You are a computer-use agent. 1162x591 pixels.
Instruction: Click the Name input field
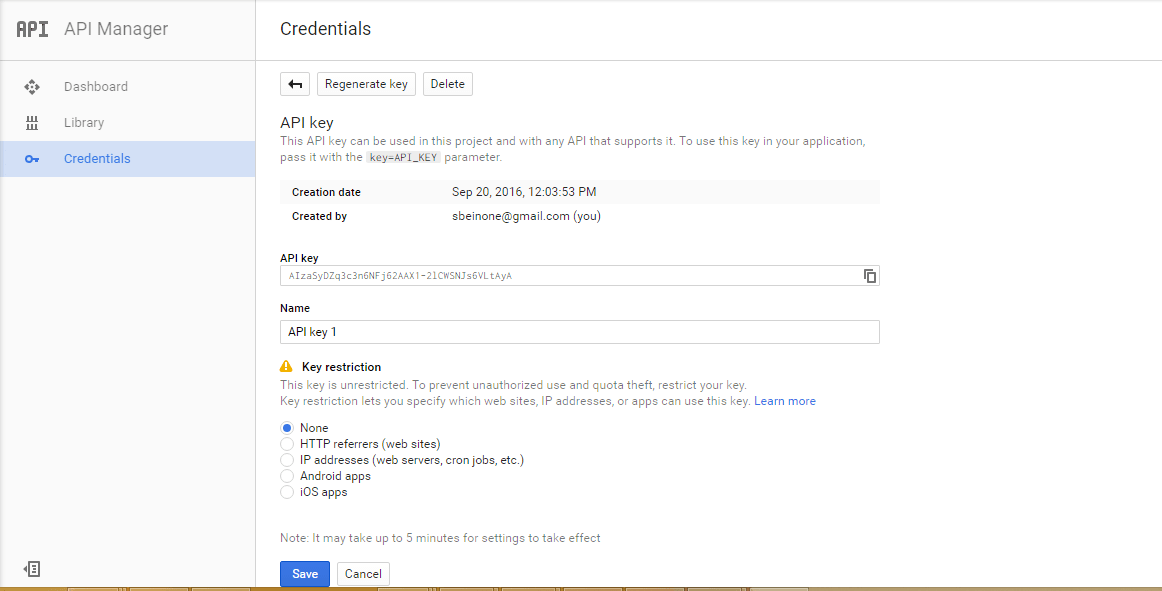[x=579, y=332]
